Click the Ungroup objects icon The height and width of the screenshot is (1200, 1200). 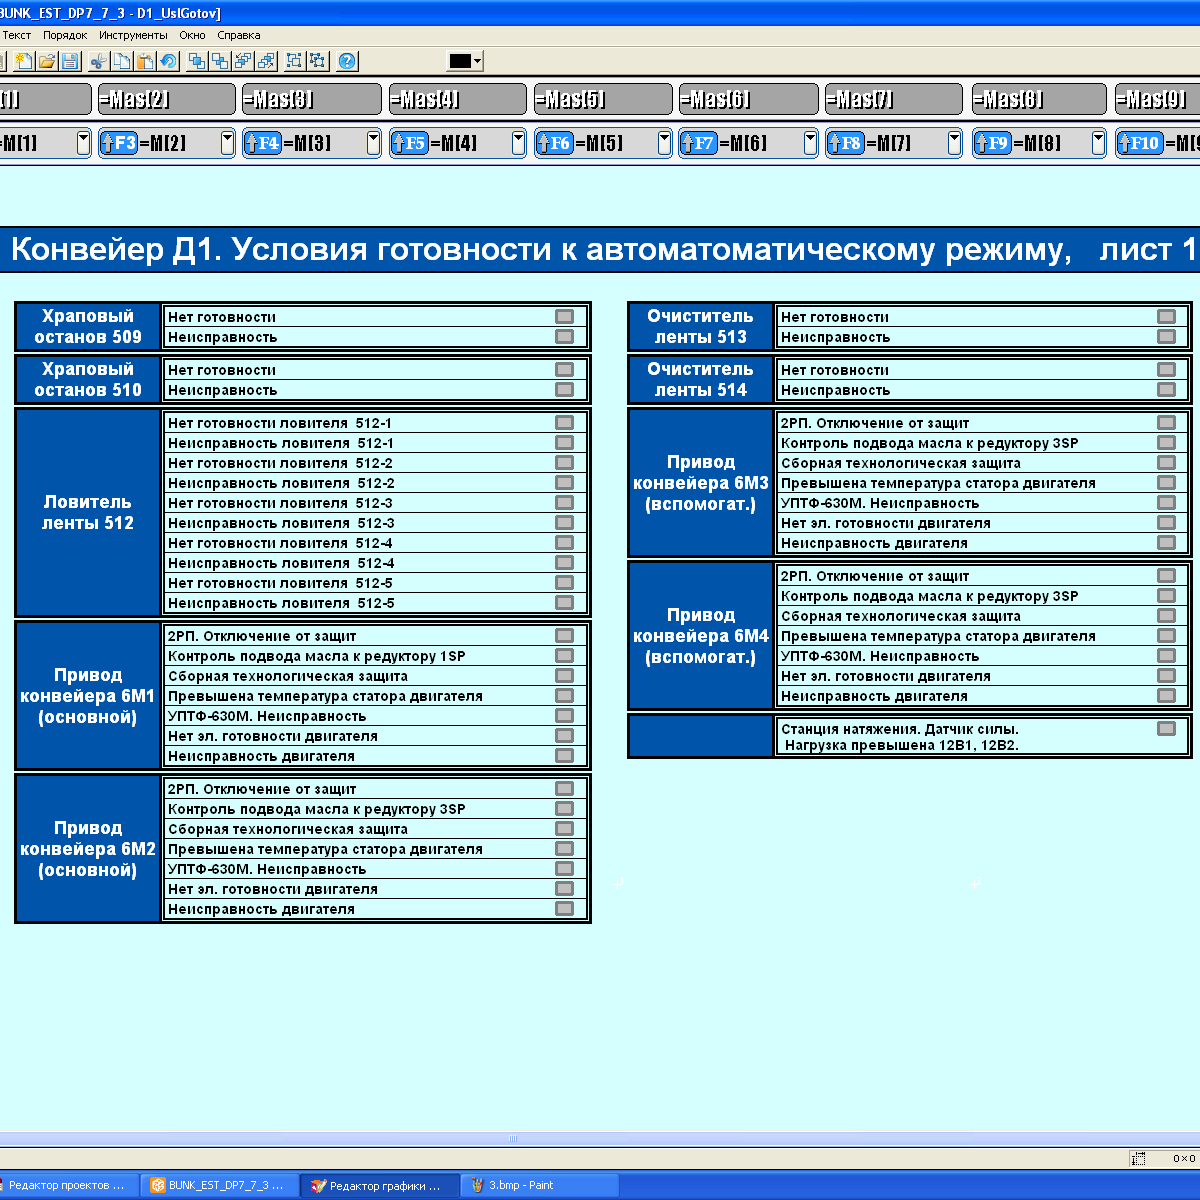tap(318, 61)
